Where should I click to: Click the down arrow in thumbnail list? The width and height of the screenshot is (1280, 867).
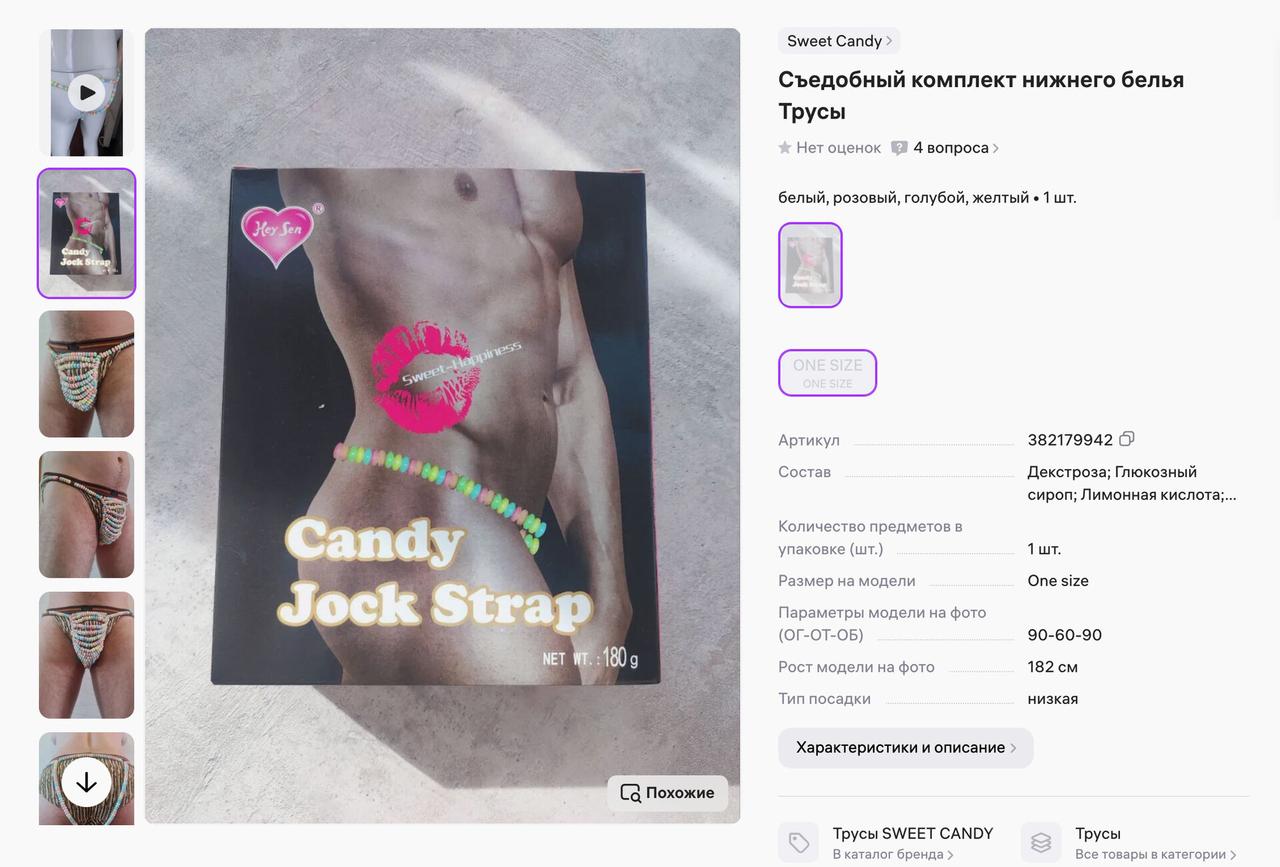(86, 782)
